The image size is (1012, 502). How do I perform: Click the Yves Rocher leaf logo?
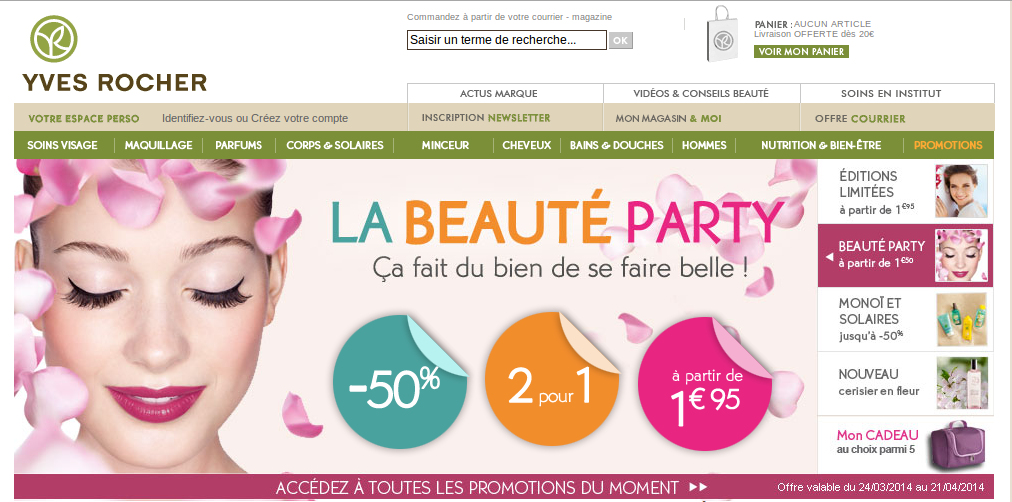pos(54,39)
